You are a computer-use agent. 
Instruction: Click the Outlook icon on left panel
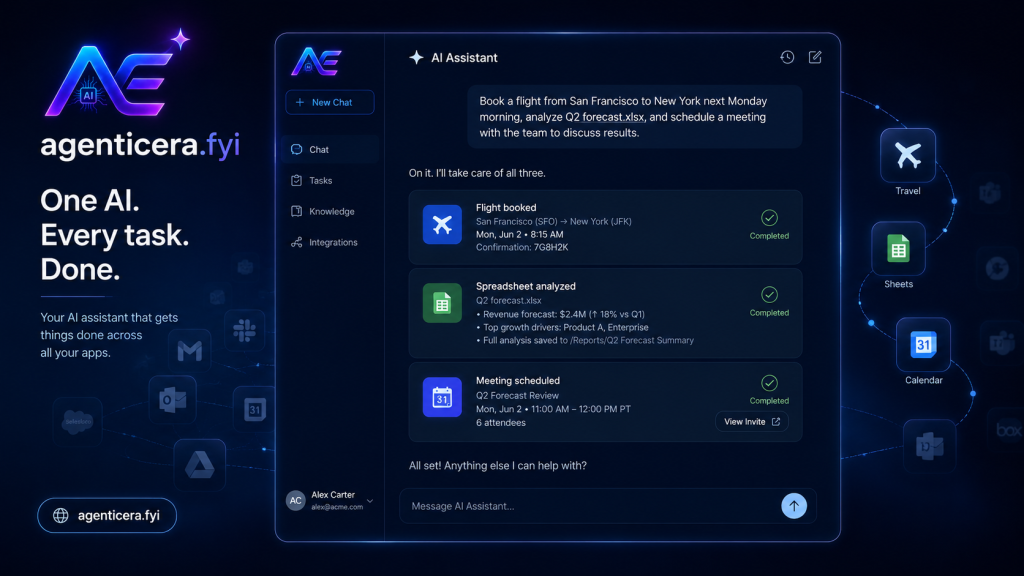173,400
